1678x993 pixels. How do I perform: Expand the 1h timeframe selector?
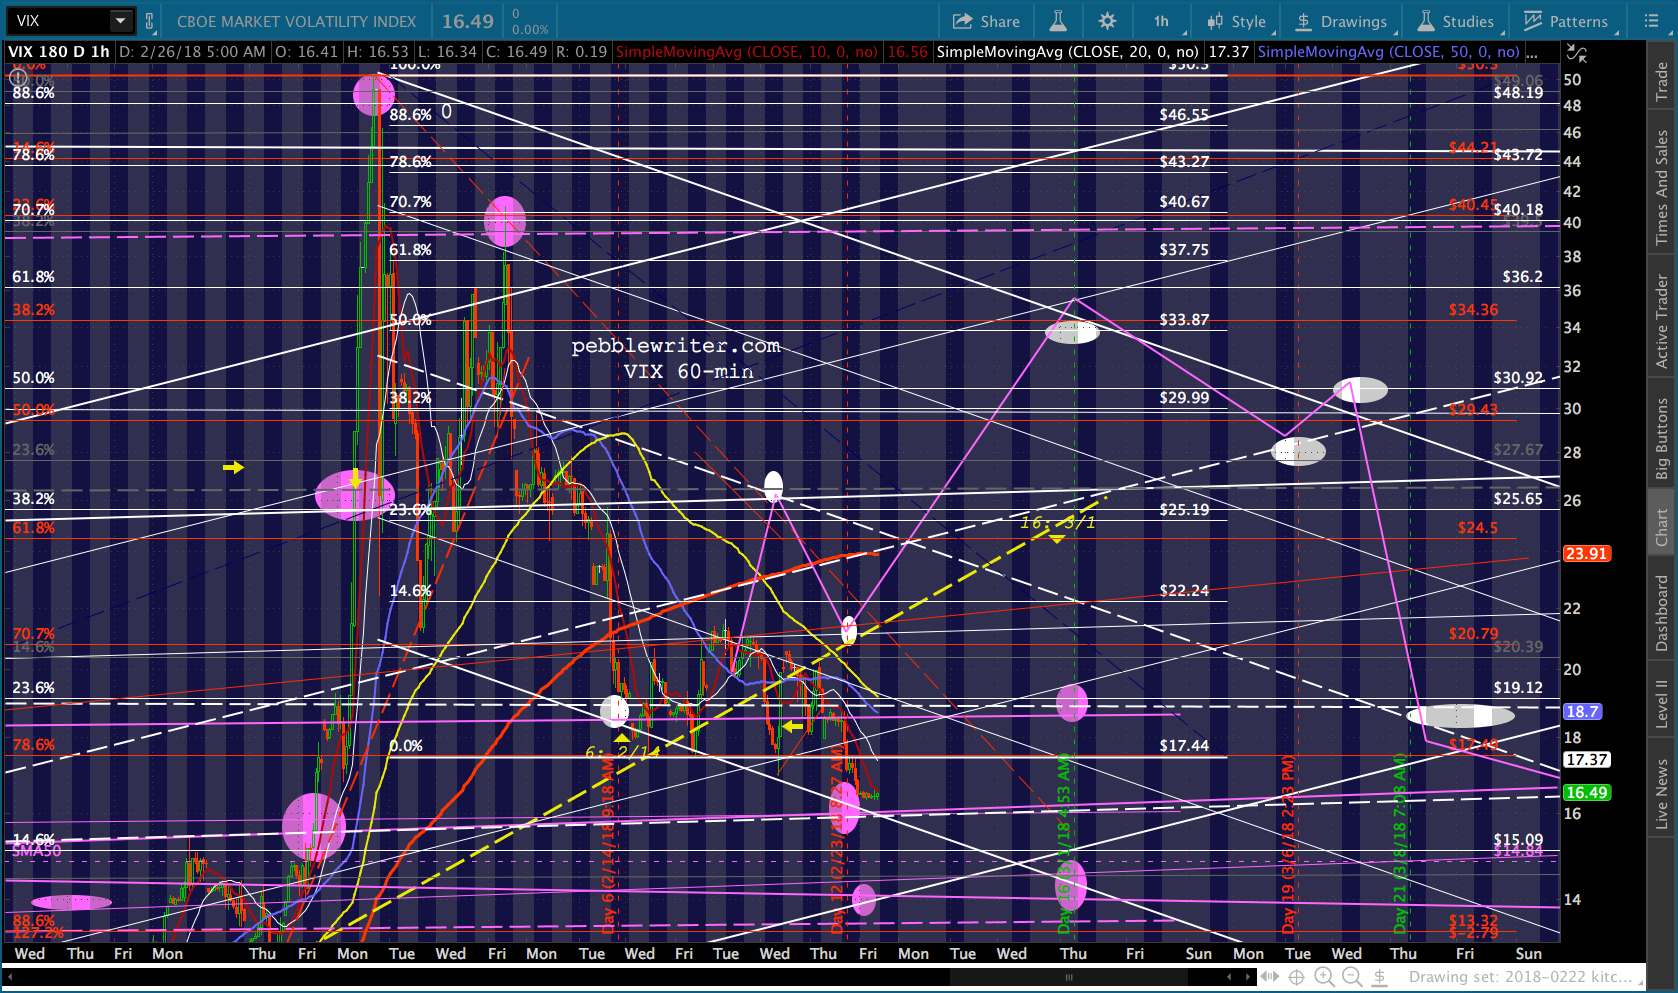(1164, 21)
